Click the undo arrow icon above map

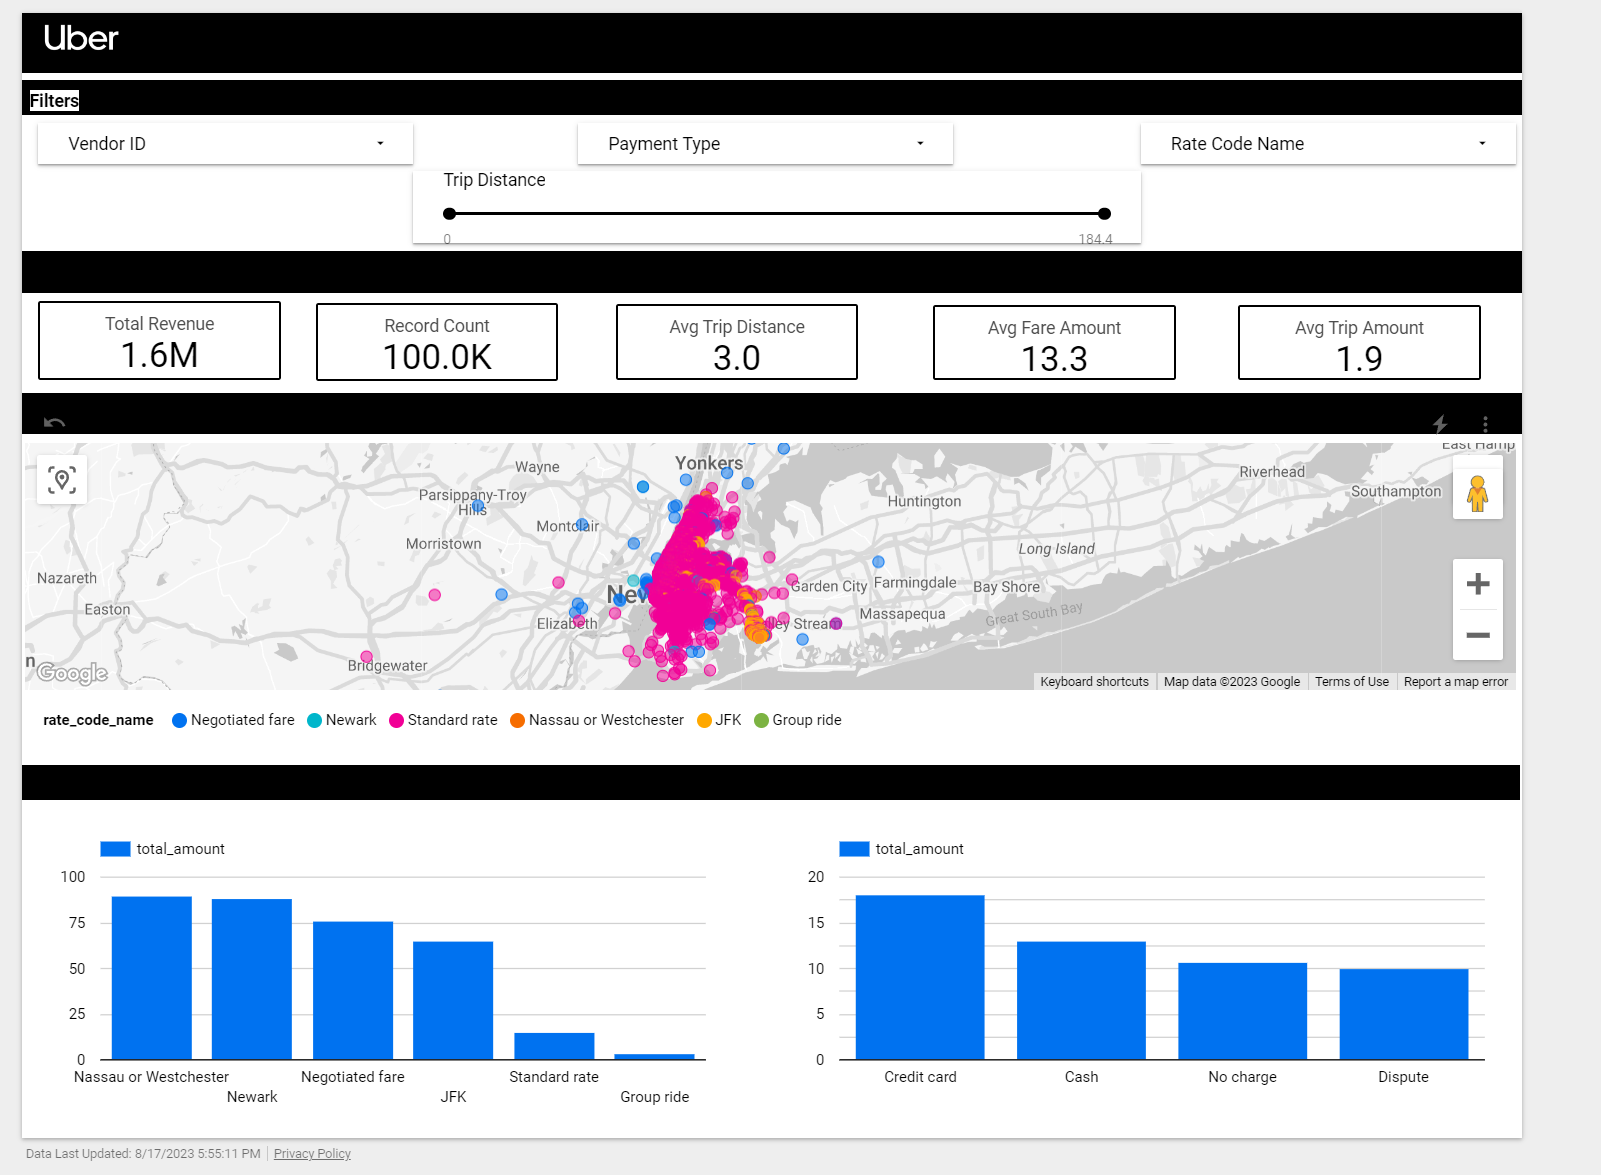point(55,423)
